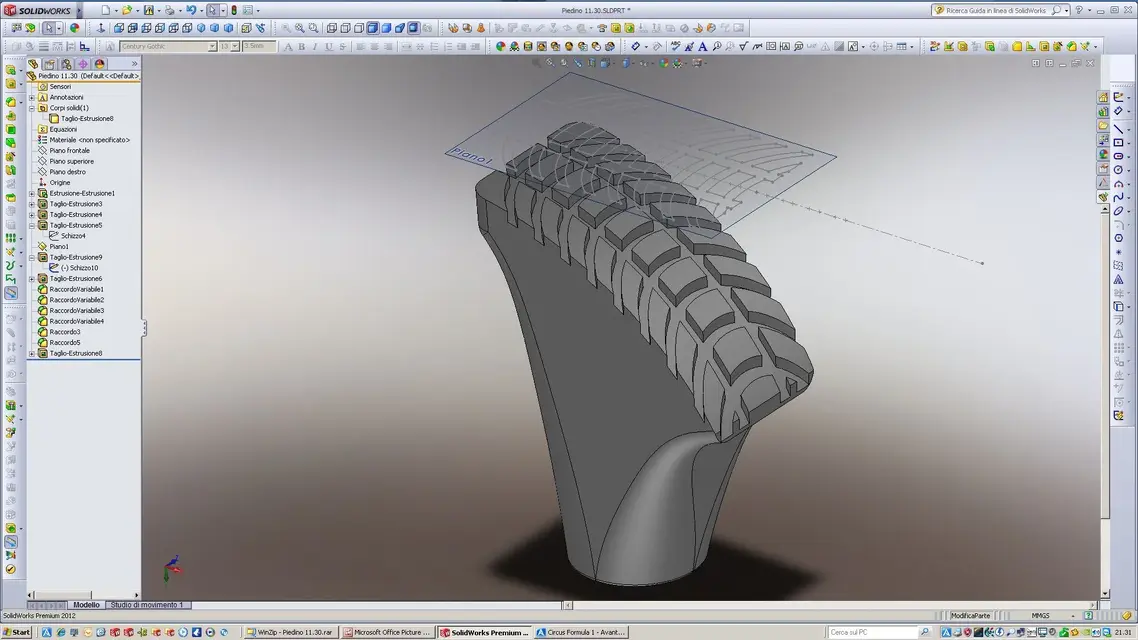Expand the Taglio-Estrusione4 feature
1138x640 pixels.
click(x=32, y=215)
